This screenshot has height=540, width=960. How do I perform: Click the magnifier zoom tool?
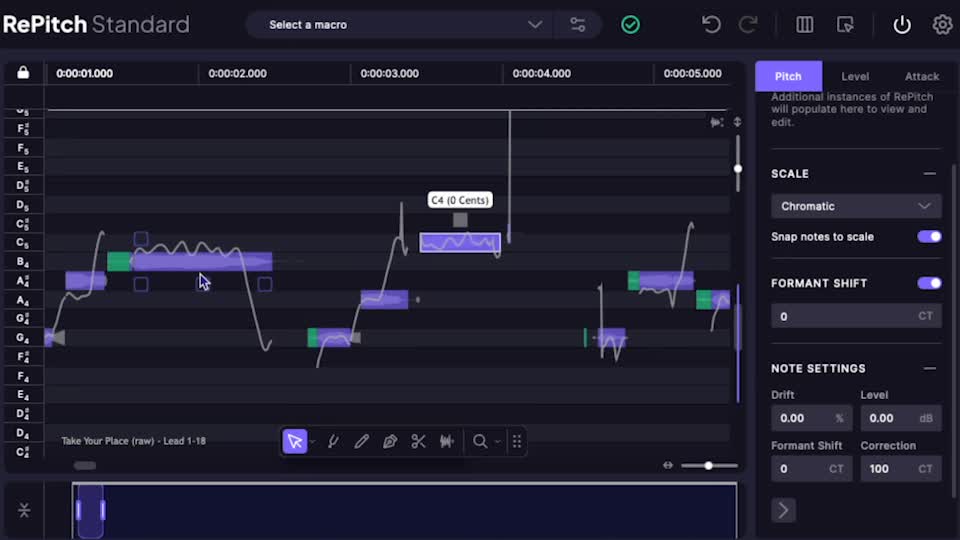pos(480,441)
